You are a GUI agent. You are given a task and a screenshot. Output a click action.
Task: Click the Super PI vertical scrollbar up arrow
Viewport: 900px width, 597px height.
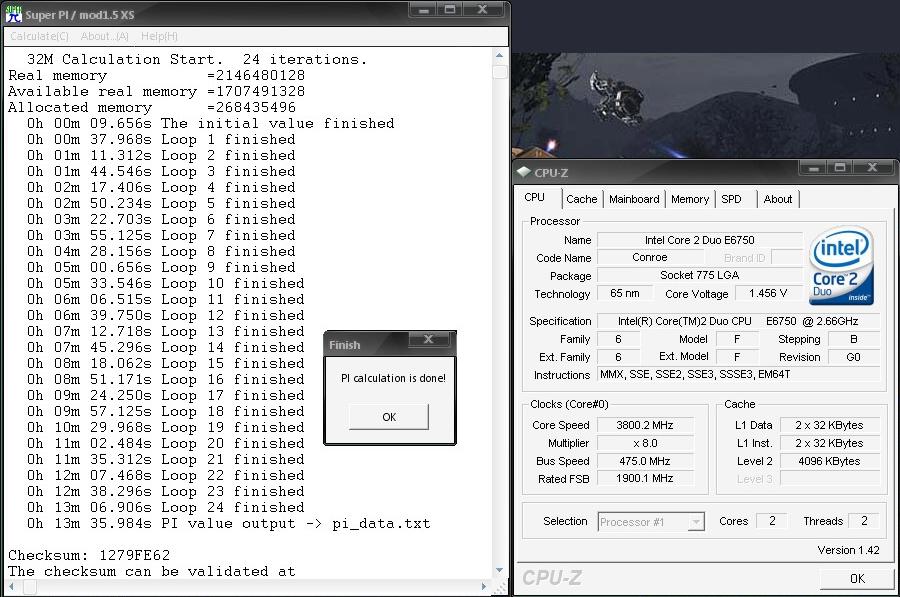pyautogui.click(x=499, y=56)
